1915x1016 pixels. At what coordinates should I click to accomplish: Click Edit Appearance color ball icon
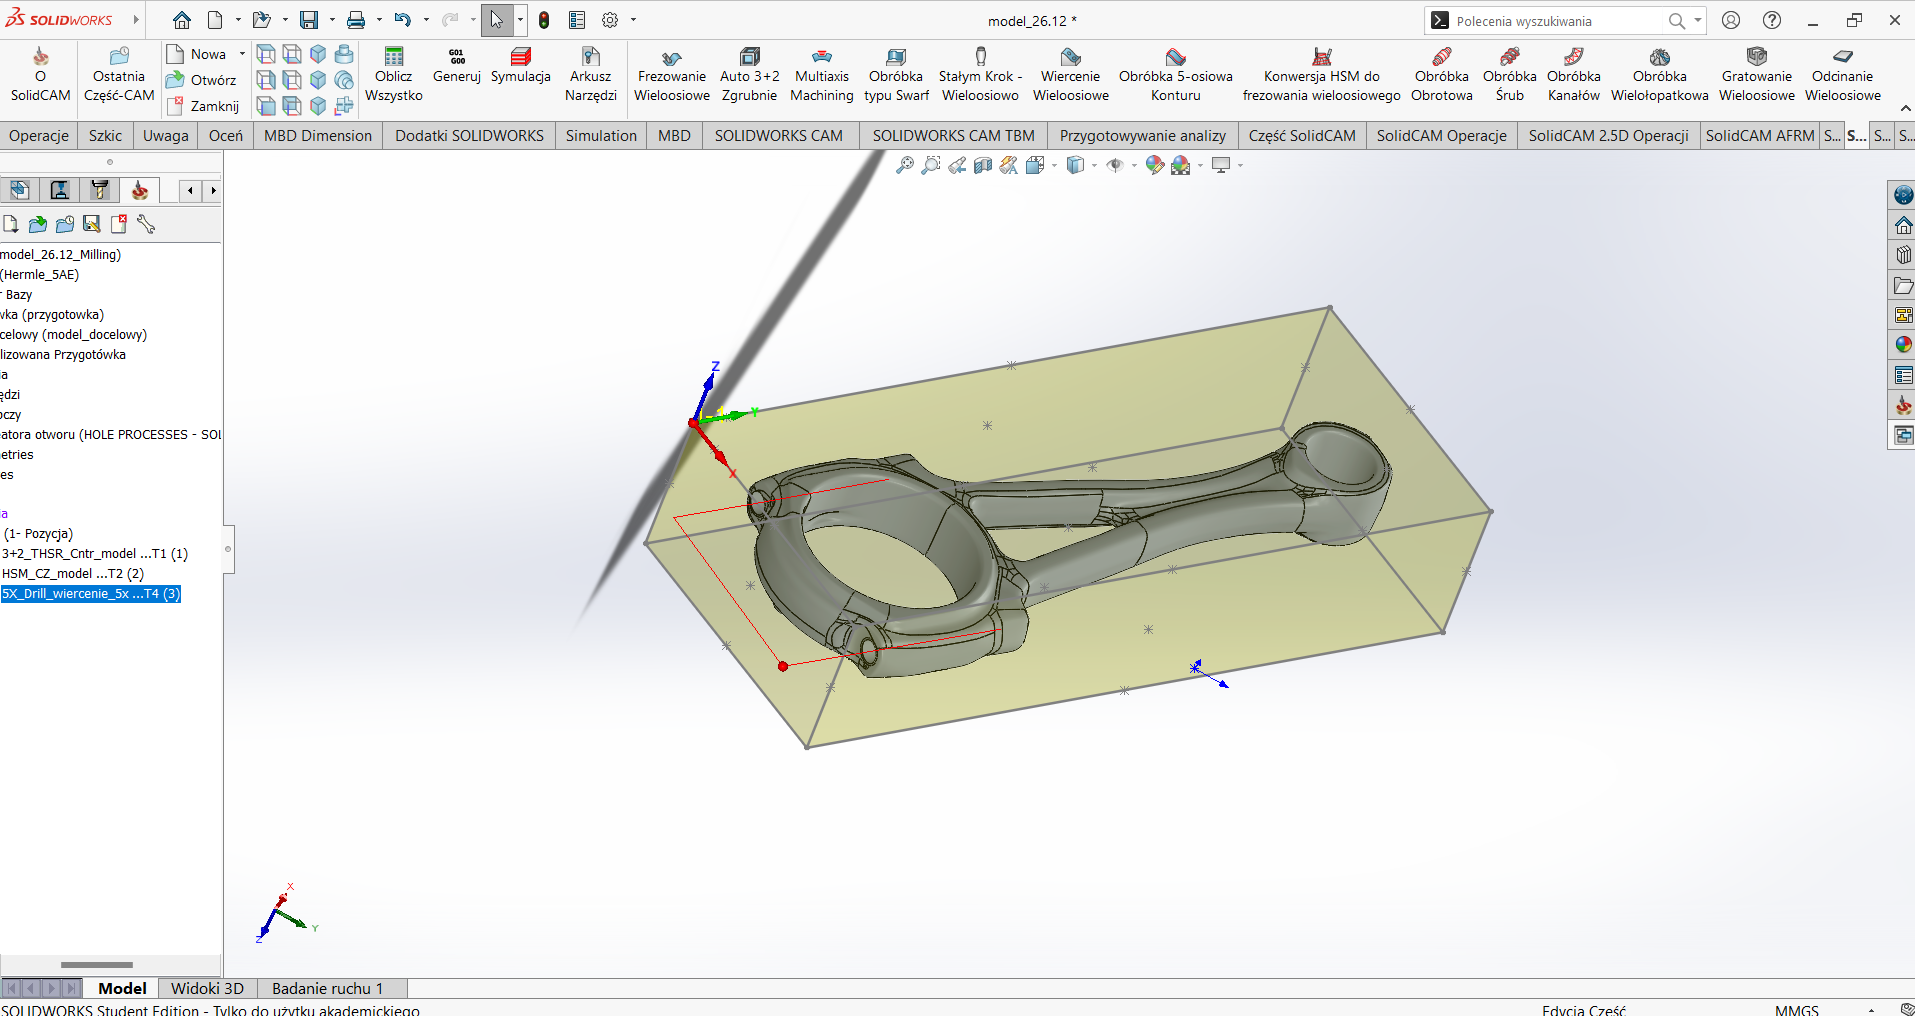point(1155,165)
